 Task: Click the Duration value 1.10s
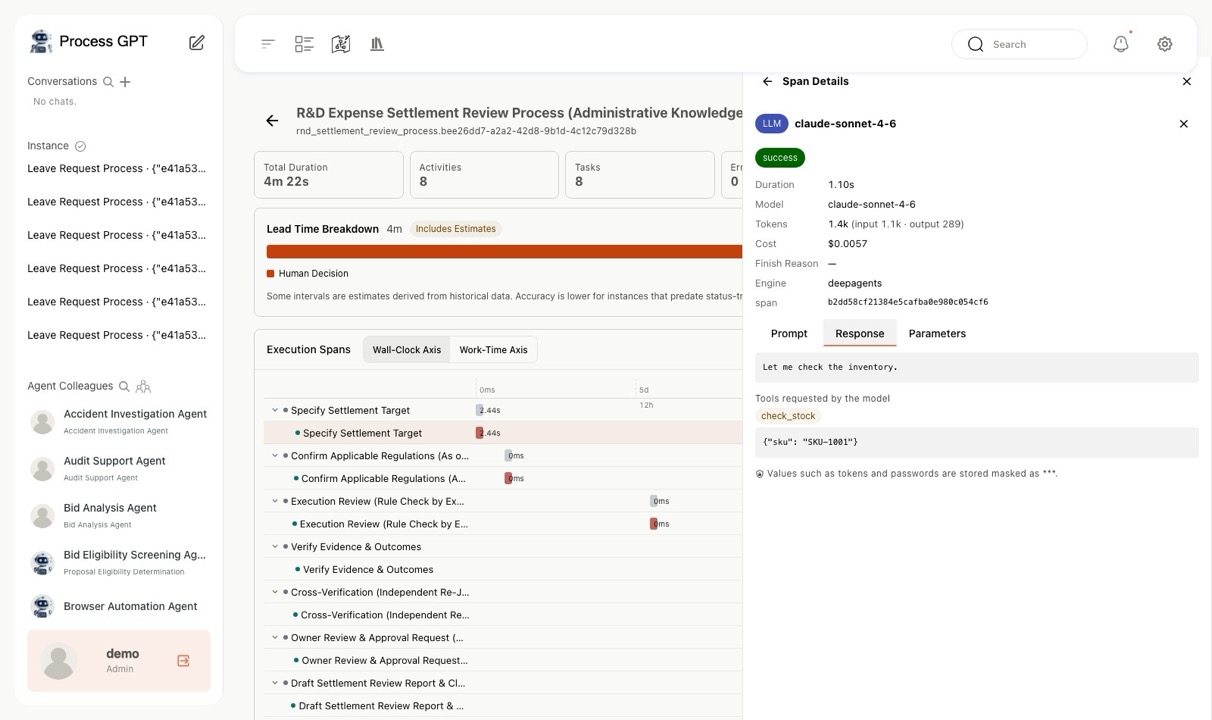(x=841, y=185)
